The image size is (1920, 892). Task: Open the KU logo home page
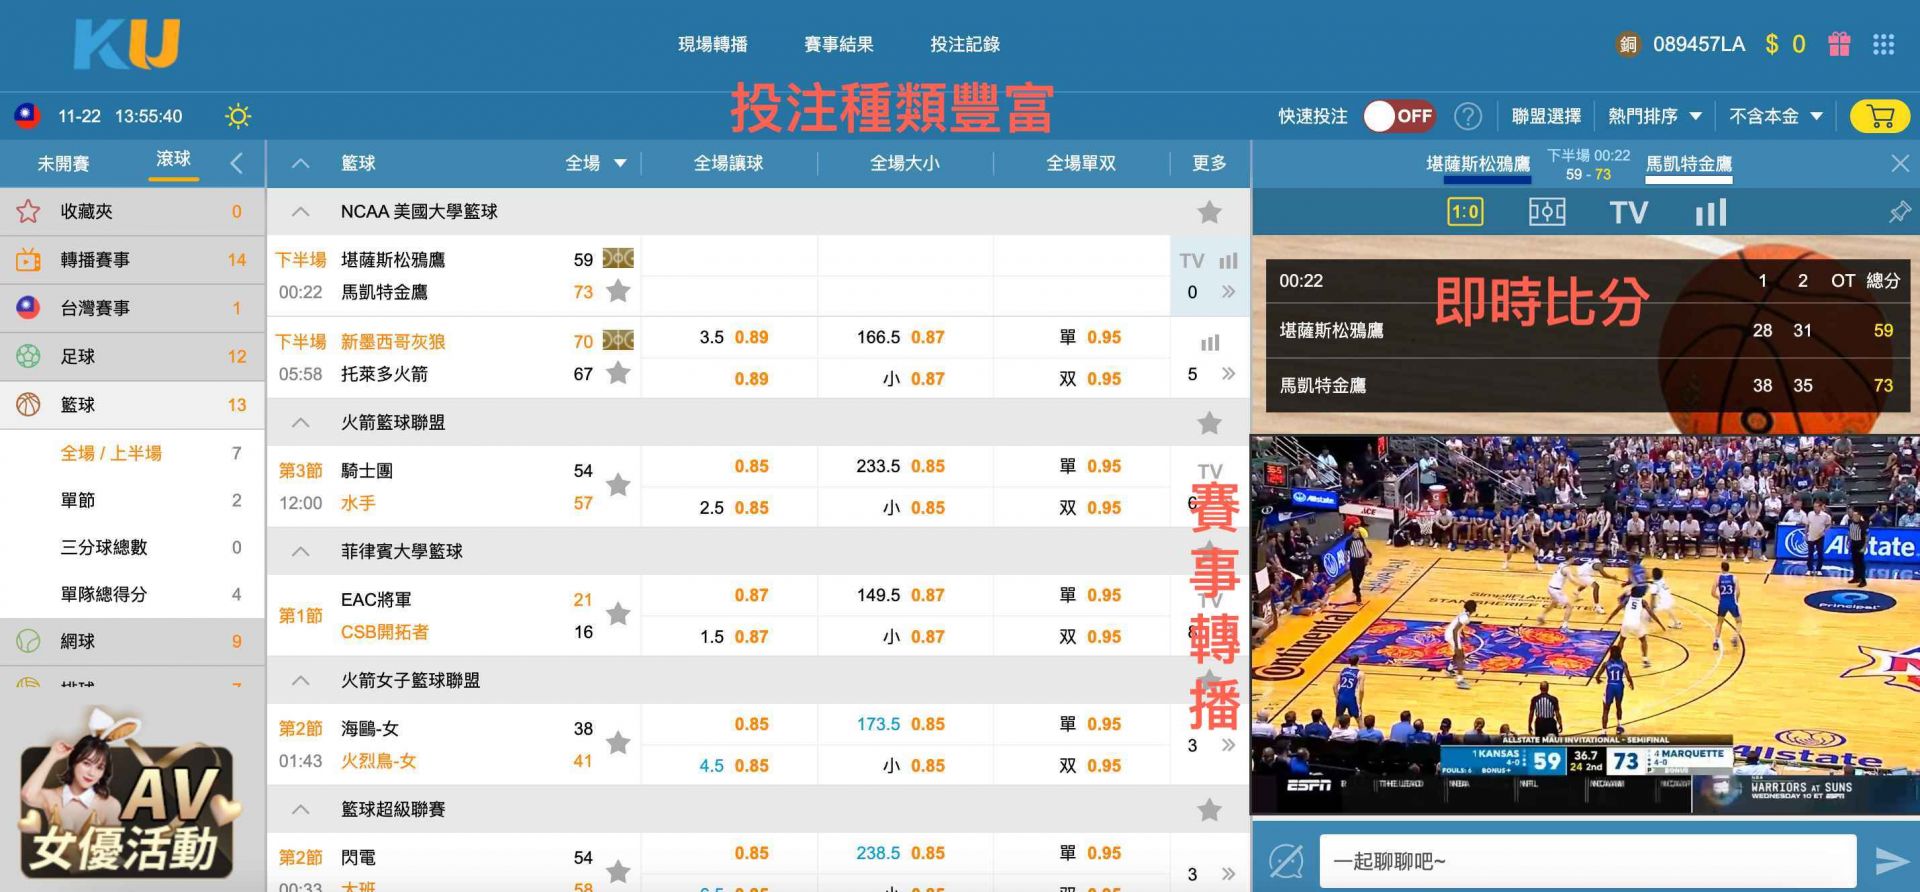pyautogui.click(x=127, y=45)
